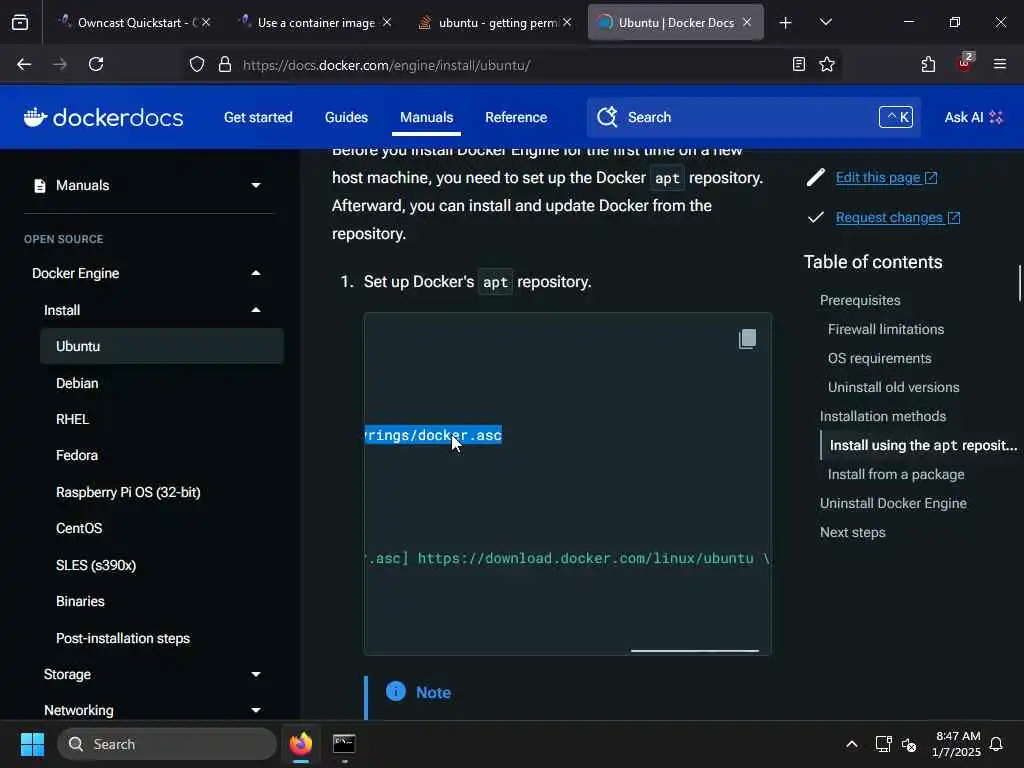Select the Manuals nav item

click(x=426, y=118)
